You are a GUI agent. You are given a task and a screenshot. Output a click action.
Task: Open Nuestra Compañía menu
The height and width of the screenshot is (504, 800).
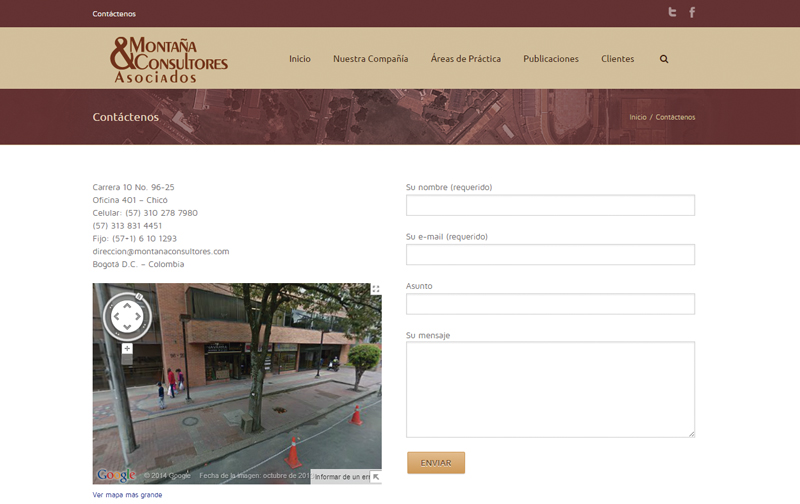(370, 59)
